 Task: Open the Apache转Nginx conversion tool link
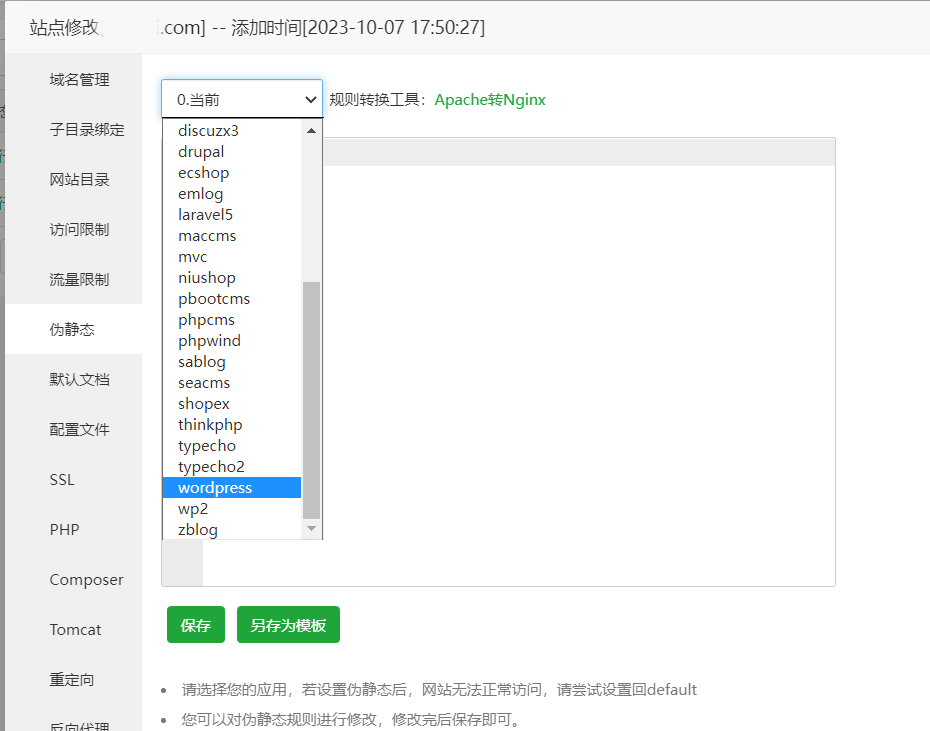(x=490, y=100)
